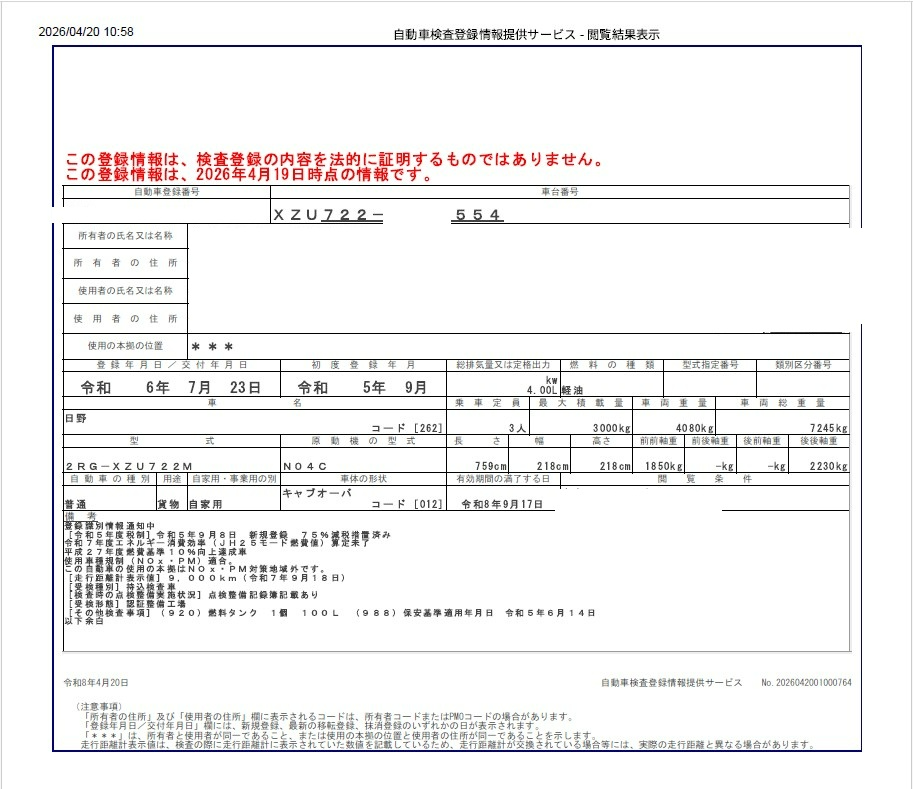Click the [受検形態] 認証整備工場 line
Screen dimensions: 913x789
pyautogui.click(x=126, y=604)
